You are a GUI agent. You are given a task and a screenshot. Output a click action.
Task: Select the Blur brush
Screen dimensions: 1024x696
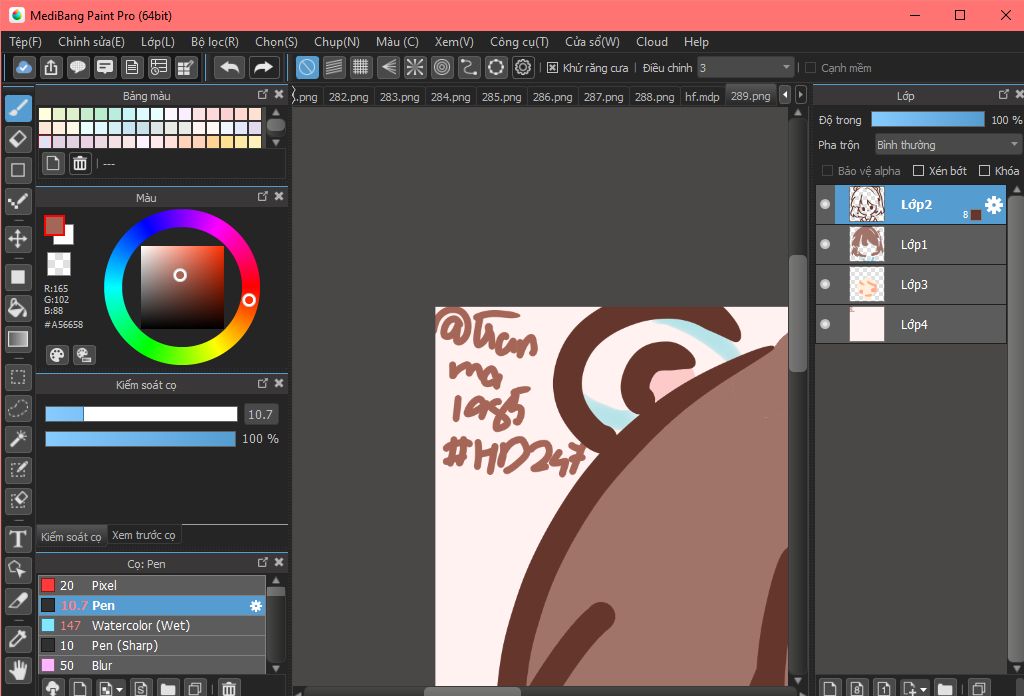coord(152,665)
